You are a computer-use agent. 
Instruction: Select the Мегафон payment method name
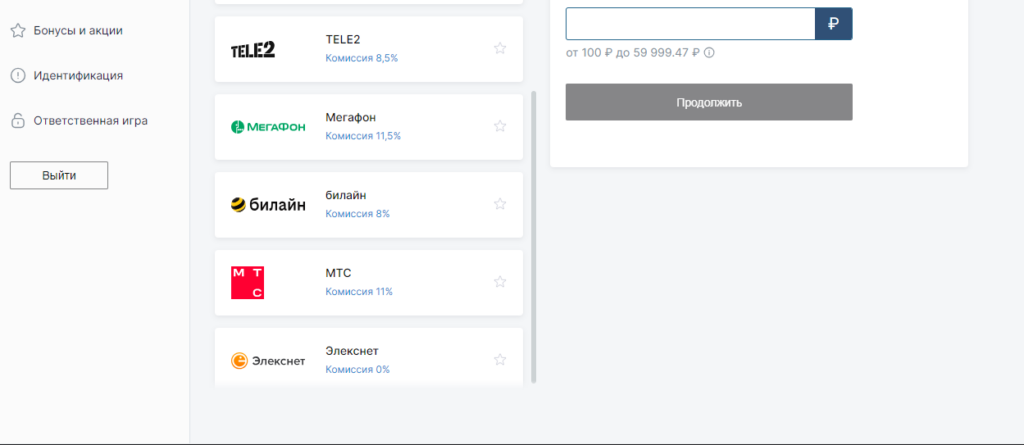351,118
